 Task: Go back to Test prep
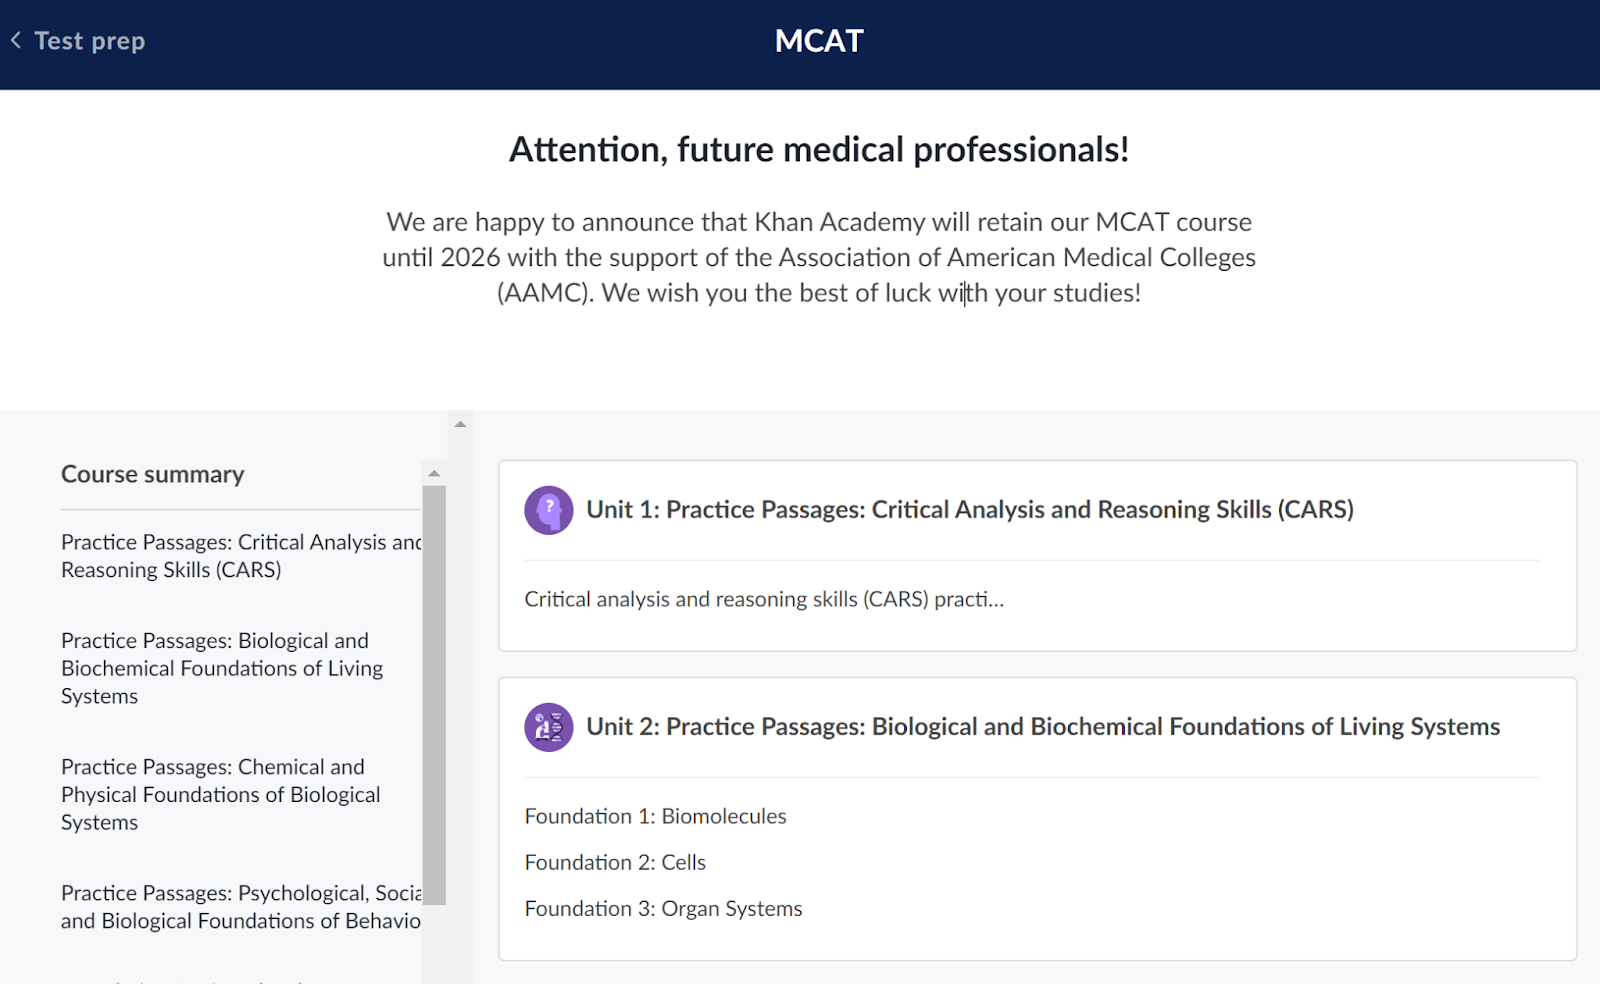90,41
